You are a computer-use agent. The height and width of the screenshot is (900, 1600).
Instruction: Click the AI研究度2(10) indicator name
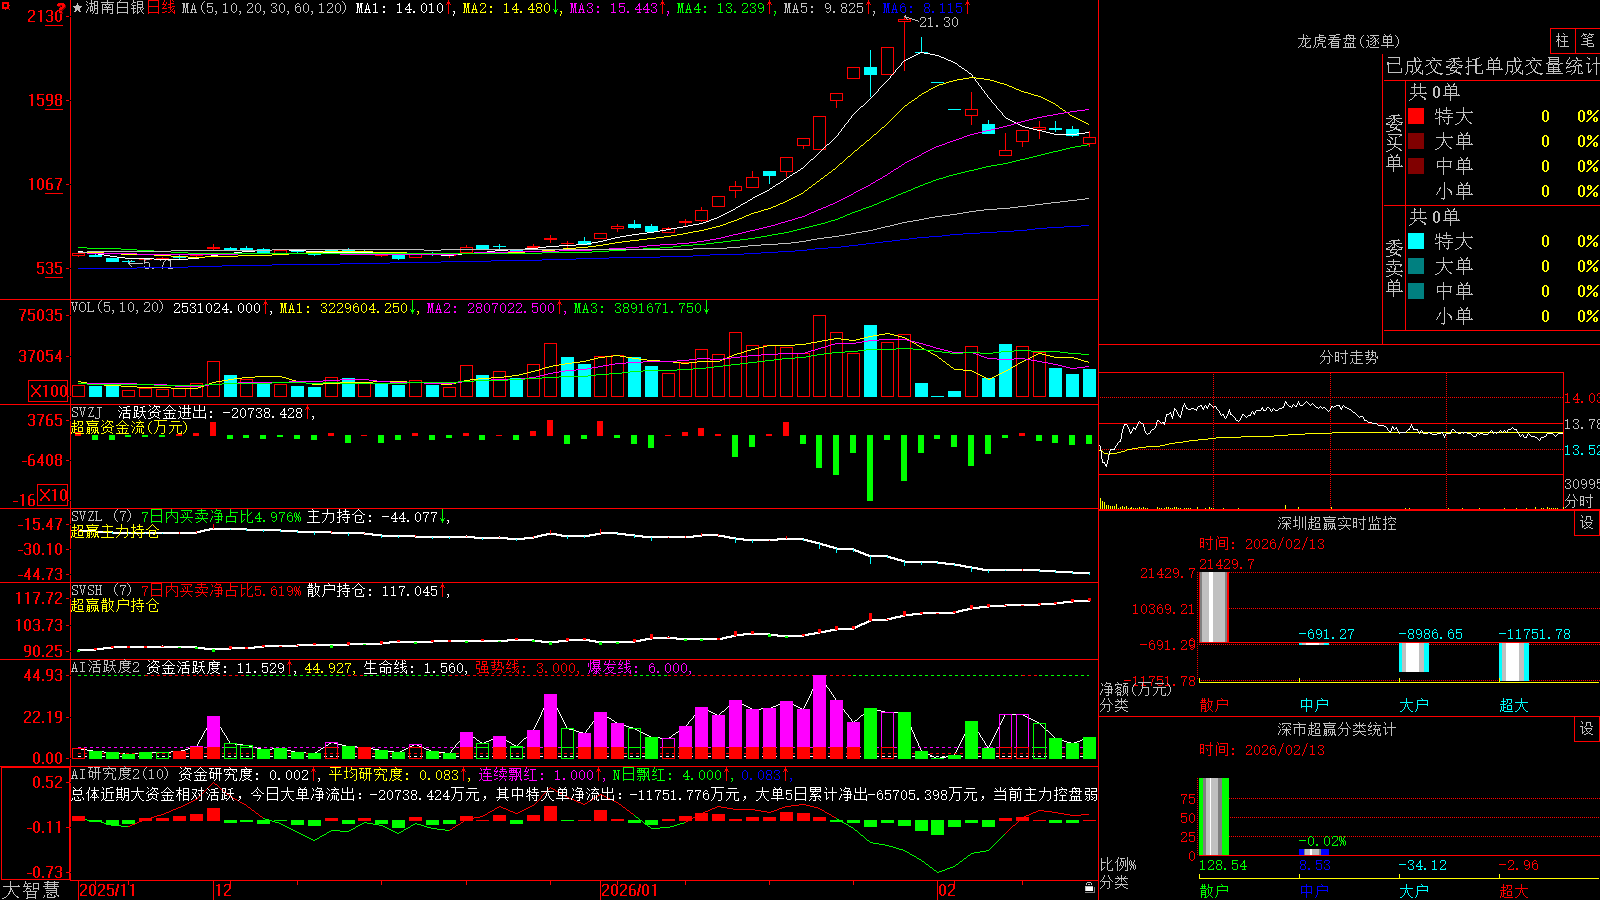(x=120, y=774)
